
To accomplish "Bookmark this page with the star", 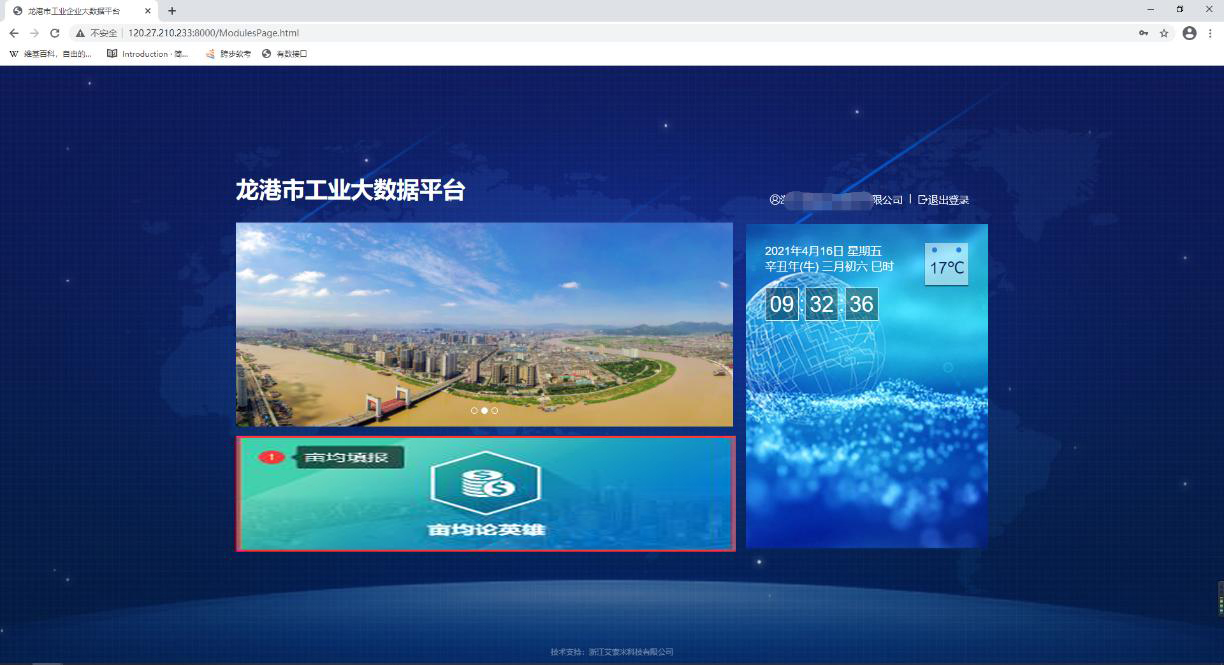I will [1164, 33].
